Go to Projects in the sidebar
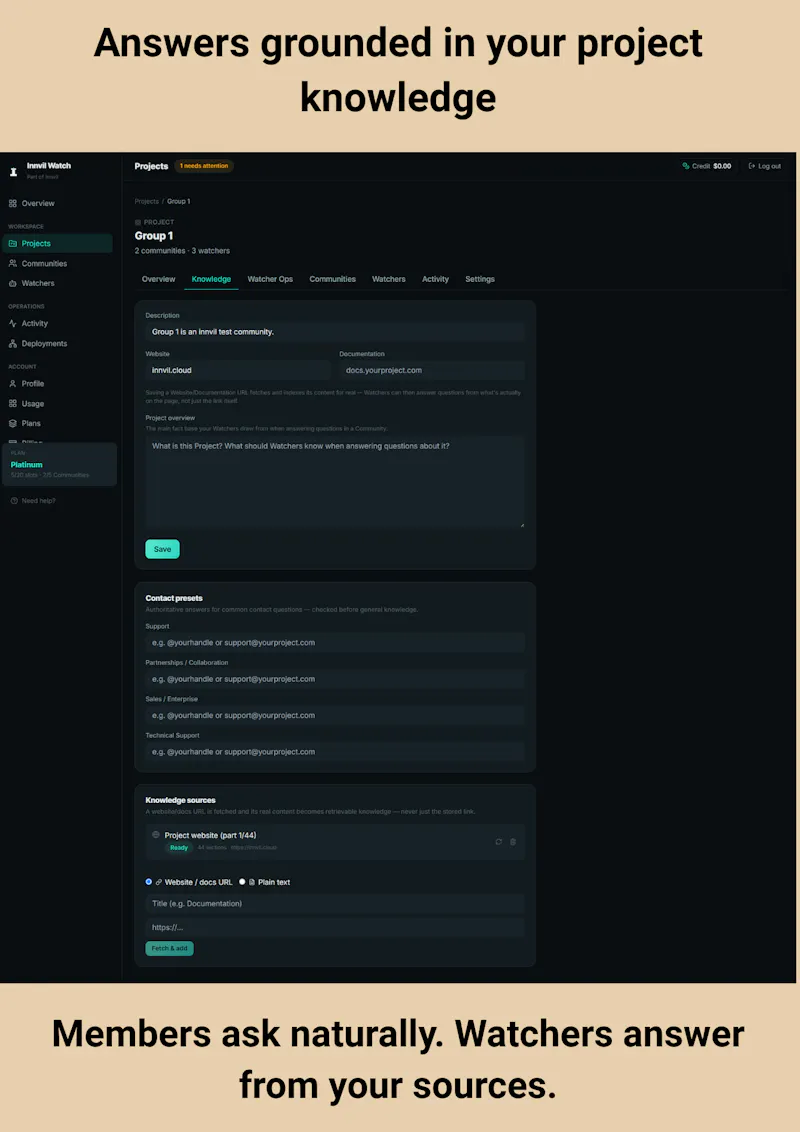Image resolution: width=800 pixels, height=1132 pixels. [58, 243]
